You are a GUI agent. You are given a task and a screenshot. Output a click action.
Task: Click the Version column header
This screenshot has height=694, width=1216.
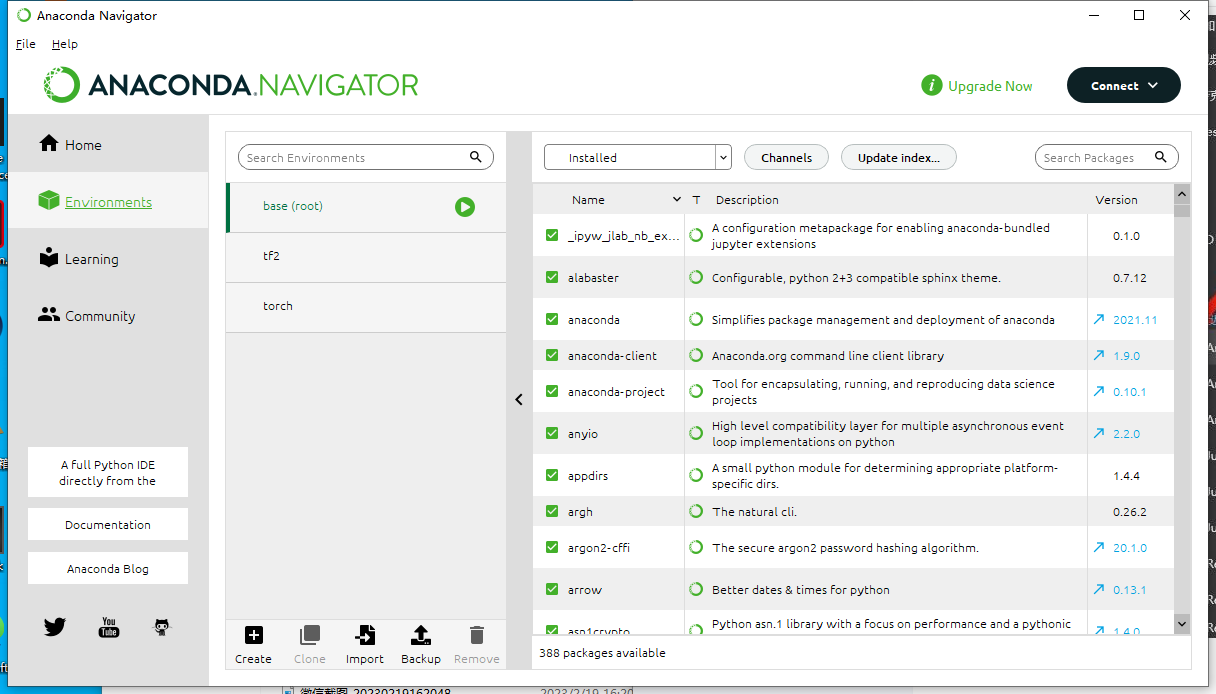click(1116, 200)
